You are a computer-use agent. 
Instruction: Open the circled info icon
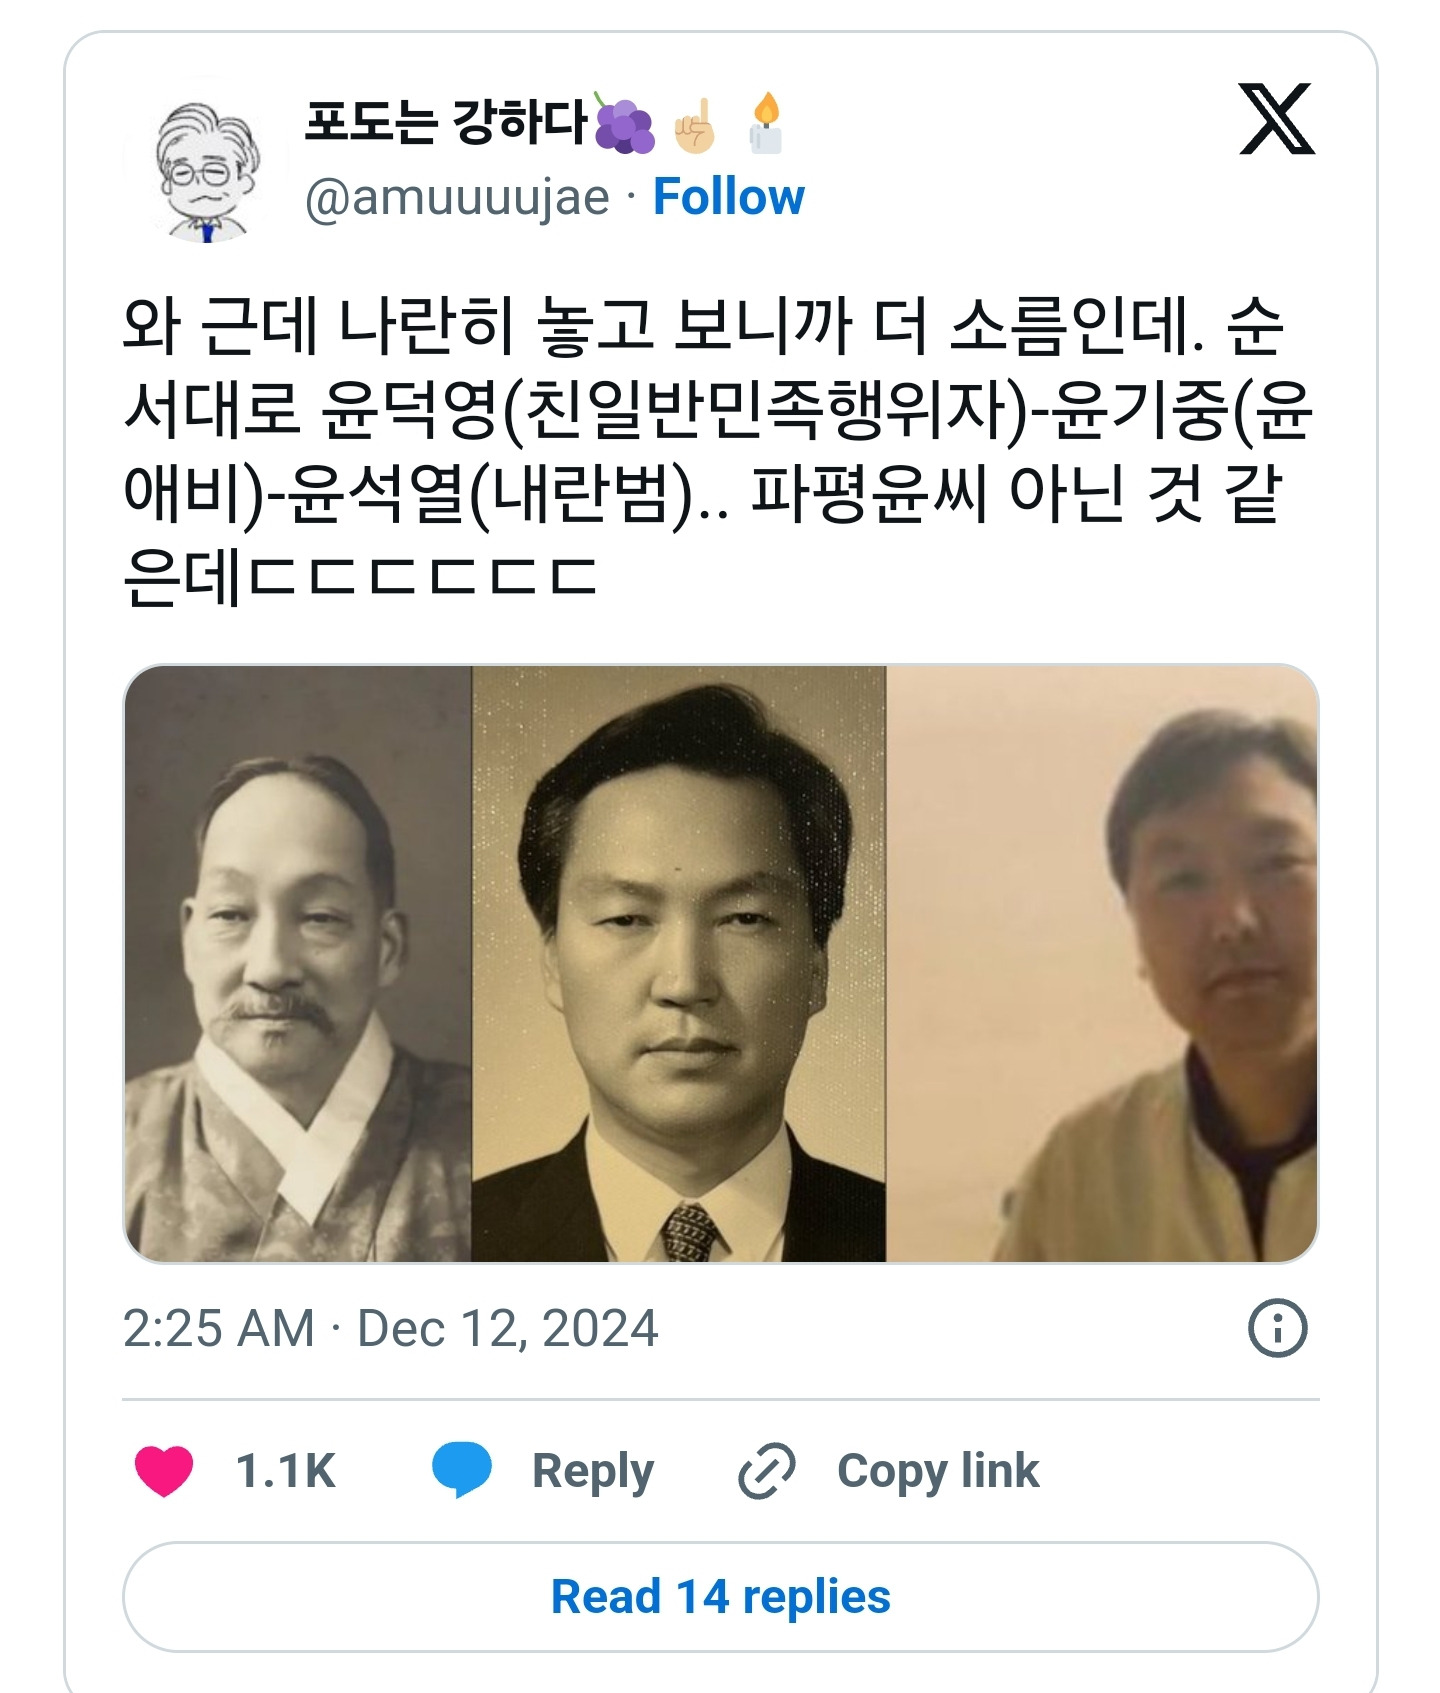point(1277,1328)
